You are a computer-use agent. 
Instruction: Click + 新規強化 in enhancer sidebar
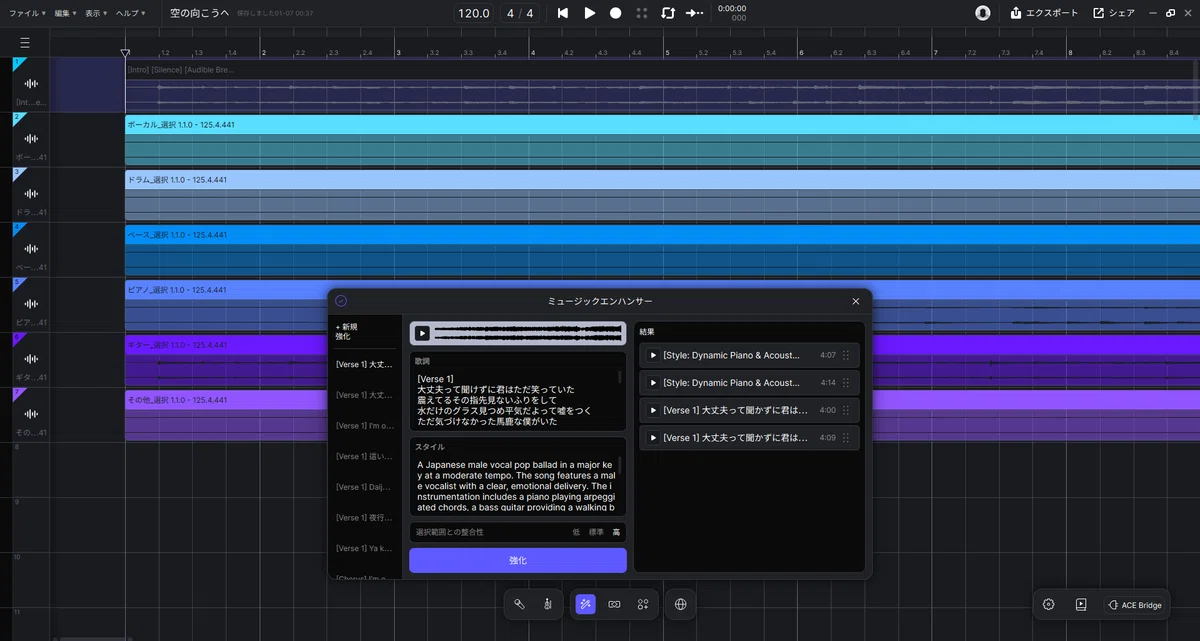pyautogui.click(x=346, y=332)
